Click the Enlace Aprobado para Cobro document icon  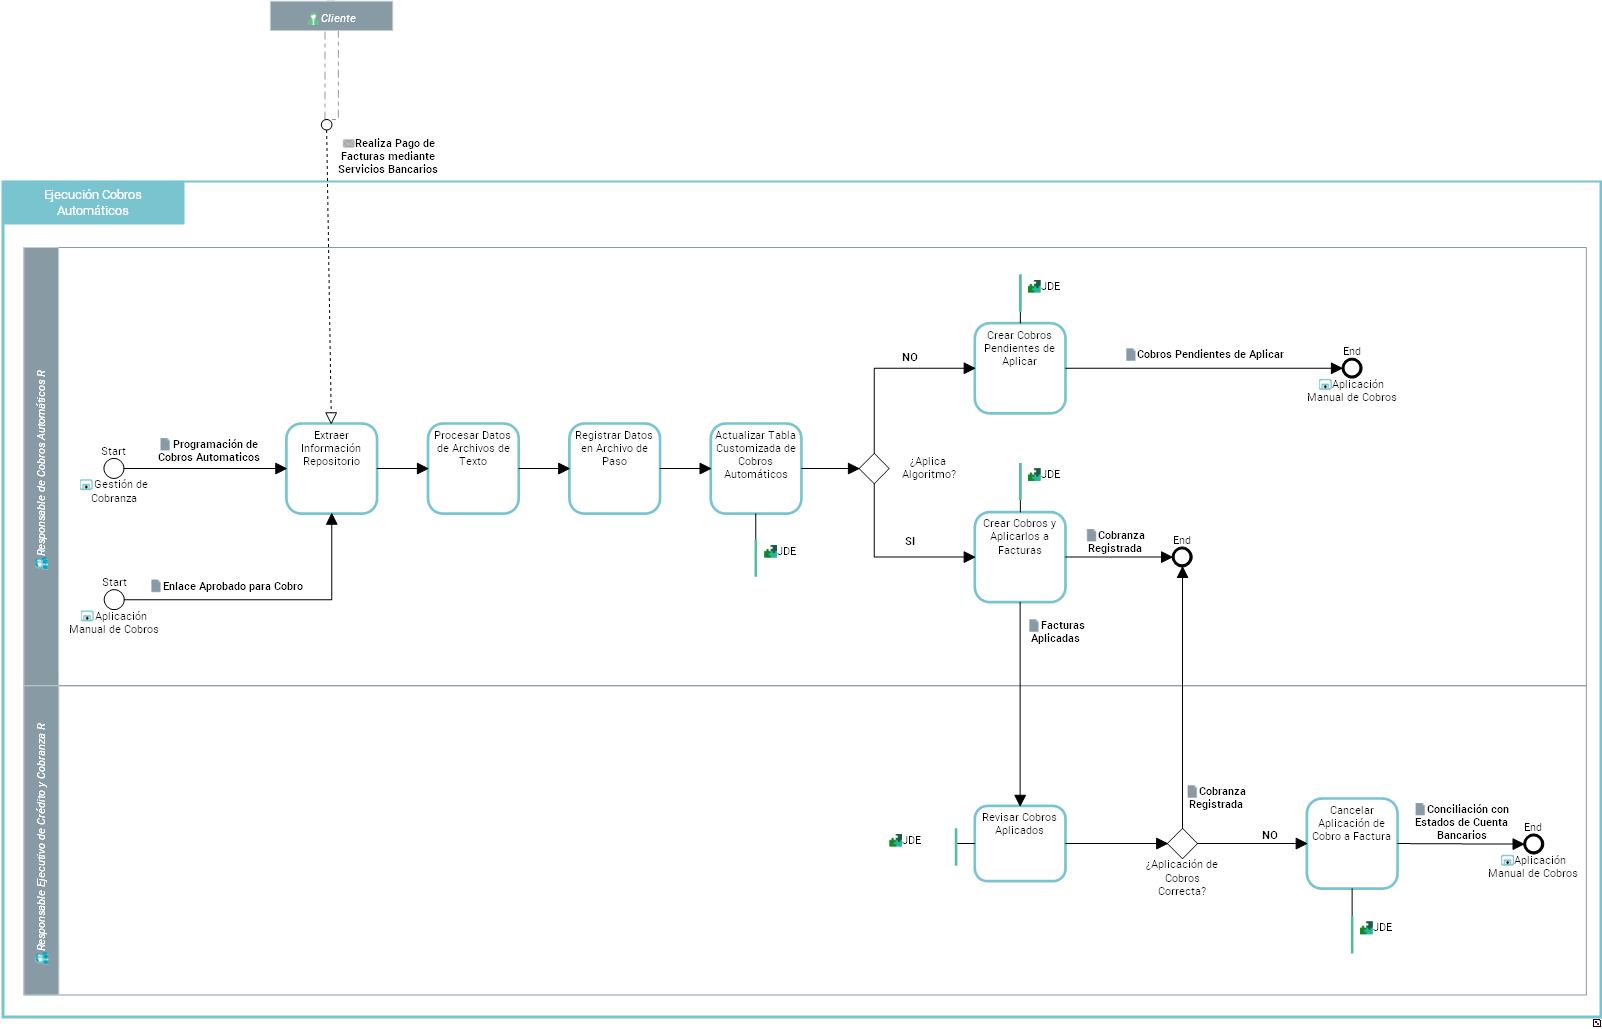(x=156, y=586)
